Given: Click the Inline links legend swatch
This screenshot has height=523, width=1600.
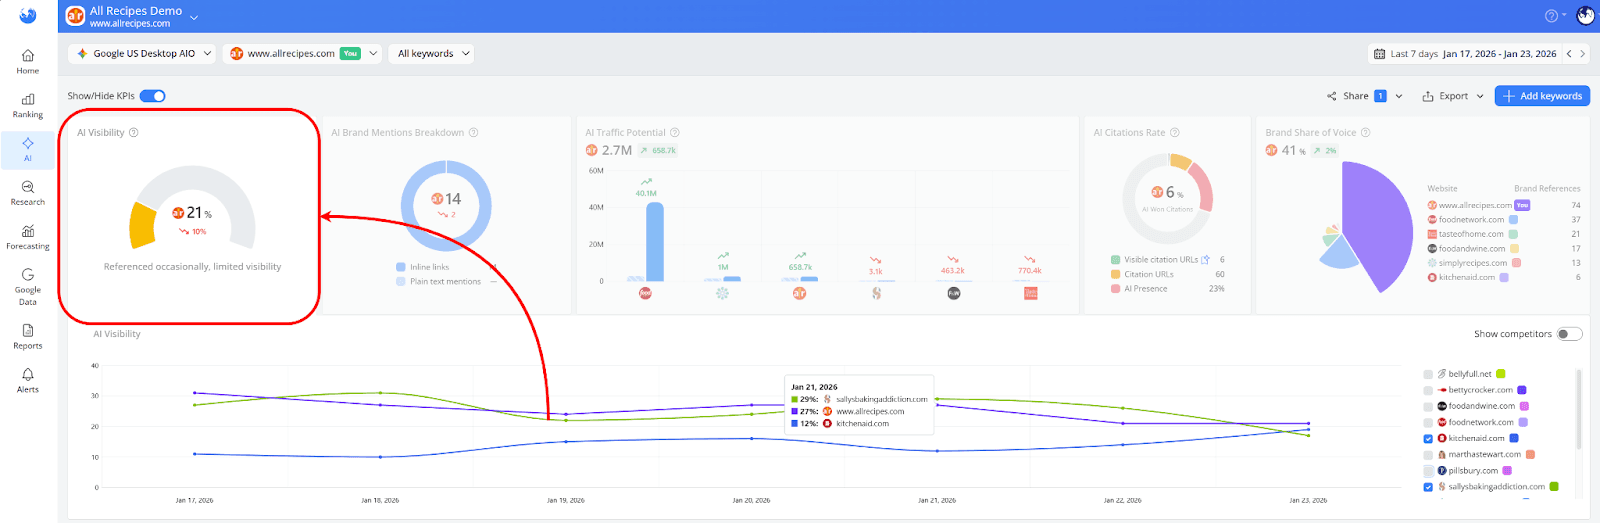Looking at the screenshot, I should [401, 267].
